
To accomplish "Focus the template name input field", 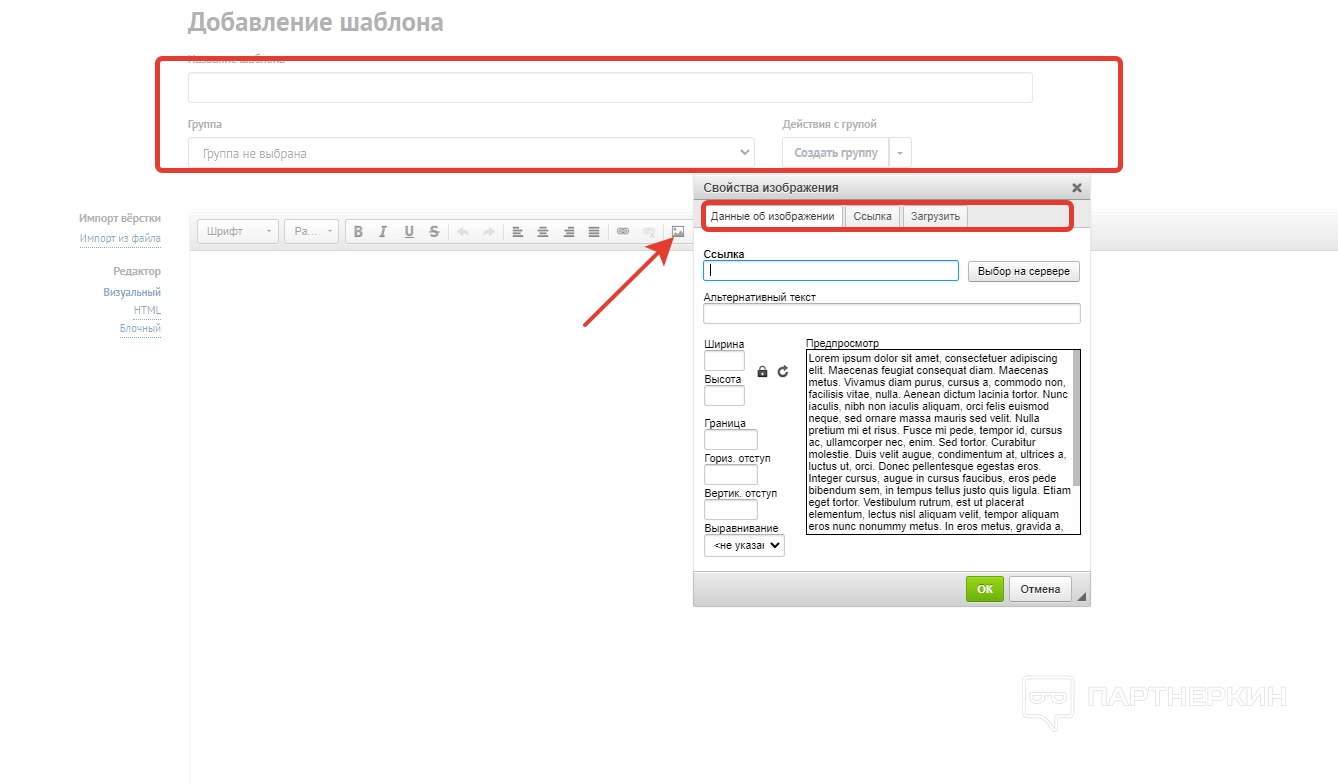I will tap(610, 87).
